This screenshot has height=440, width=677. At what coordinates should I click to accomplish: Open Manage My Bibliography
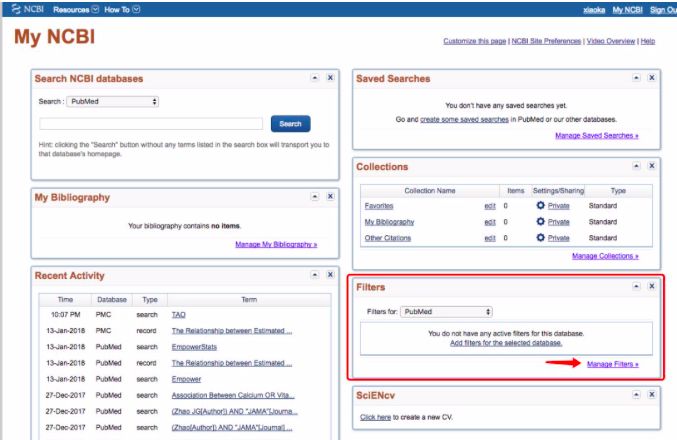(276, 244)
